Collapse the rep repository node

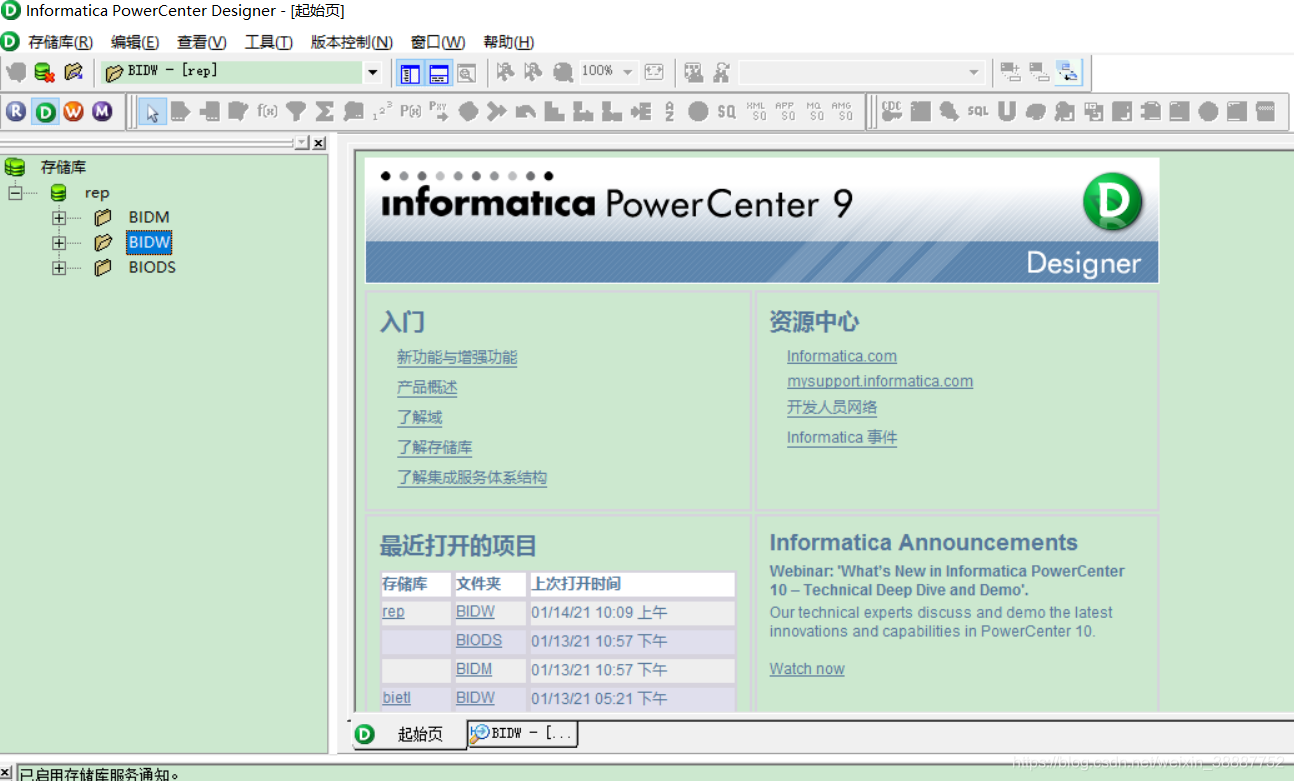tap(15, 193)
